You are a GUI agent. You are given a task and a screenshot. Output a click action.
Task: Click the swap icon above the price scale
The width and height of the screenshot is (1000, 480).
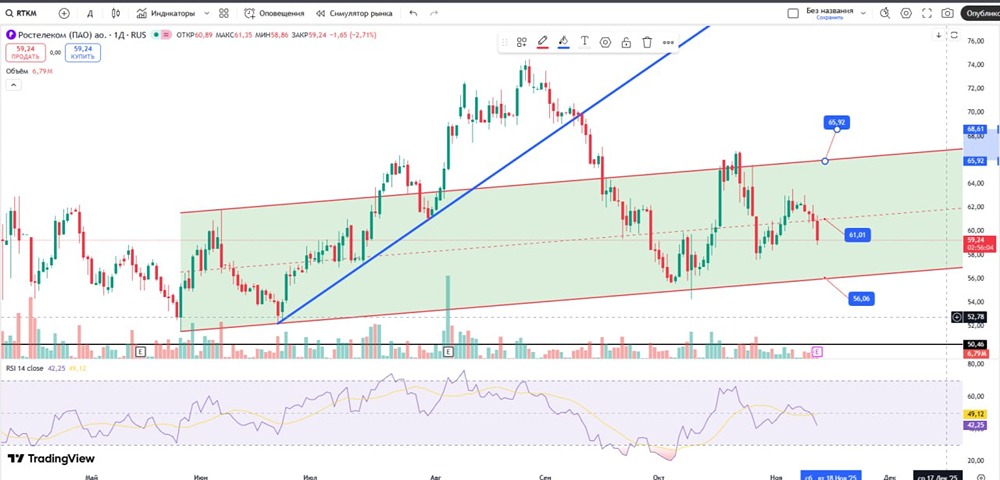click(954, 36)
